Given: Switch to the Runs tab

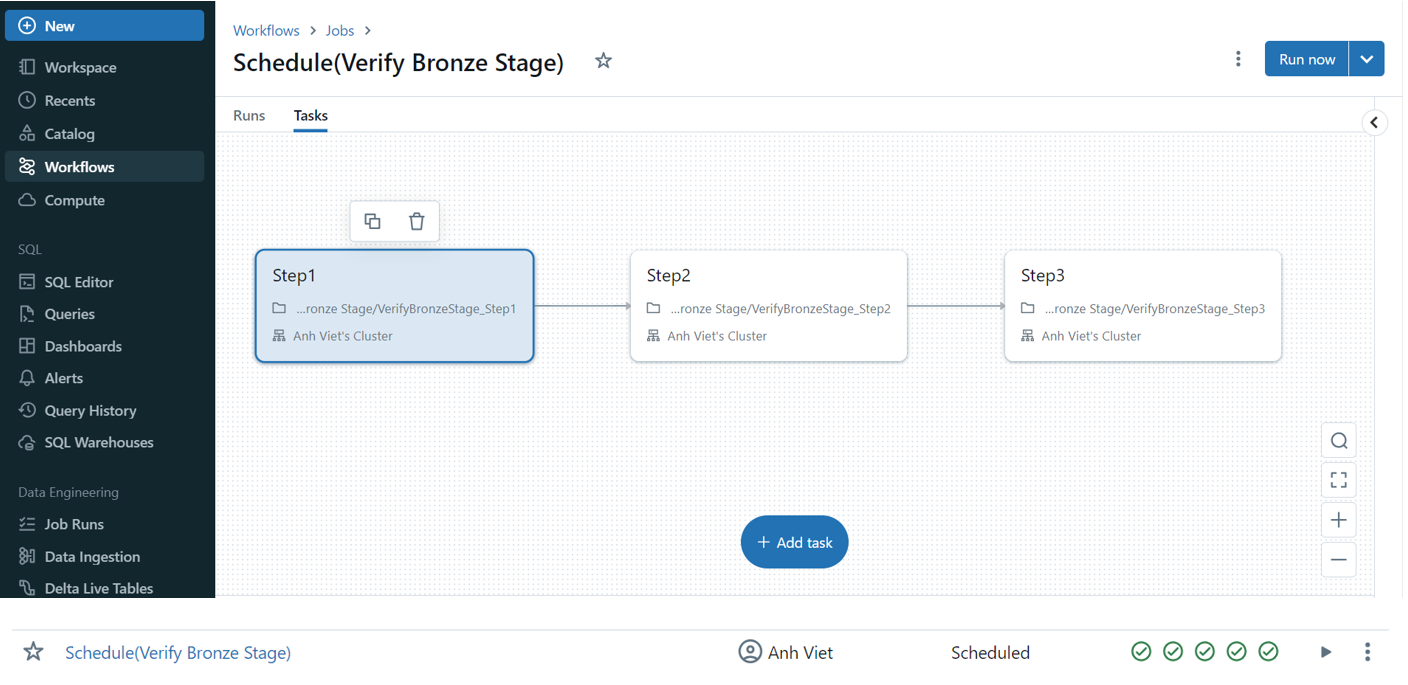Looking at the screenshot, I should click(x=248, y=115).
